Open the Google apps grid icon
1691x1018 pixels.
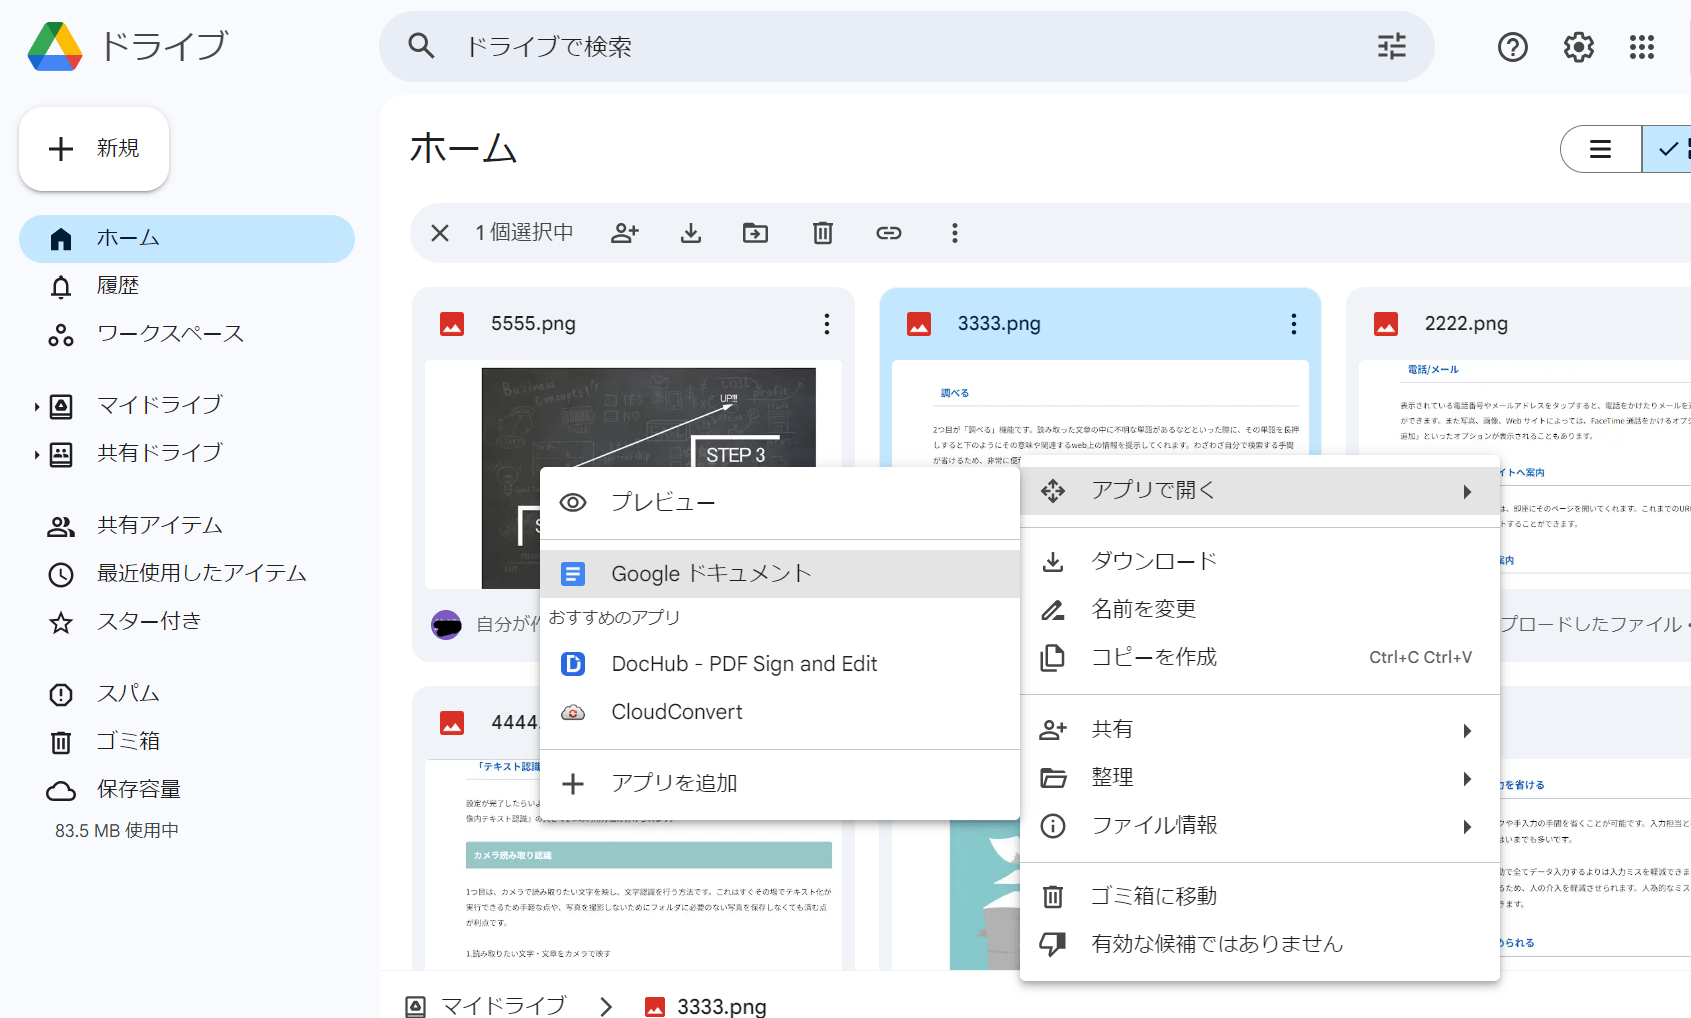pos(1641,46)
